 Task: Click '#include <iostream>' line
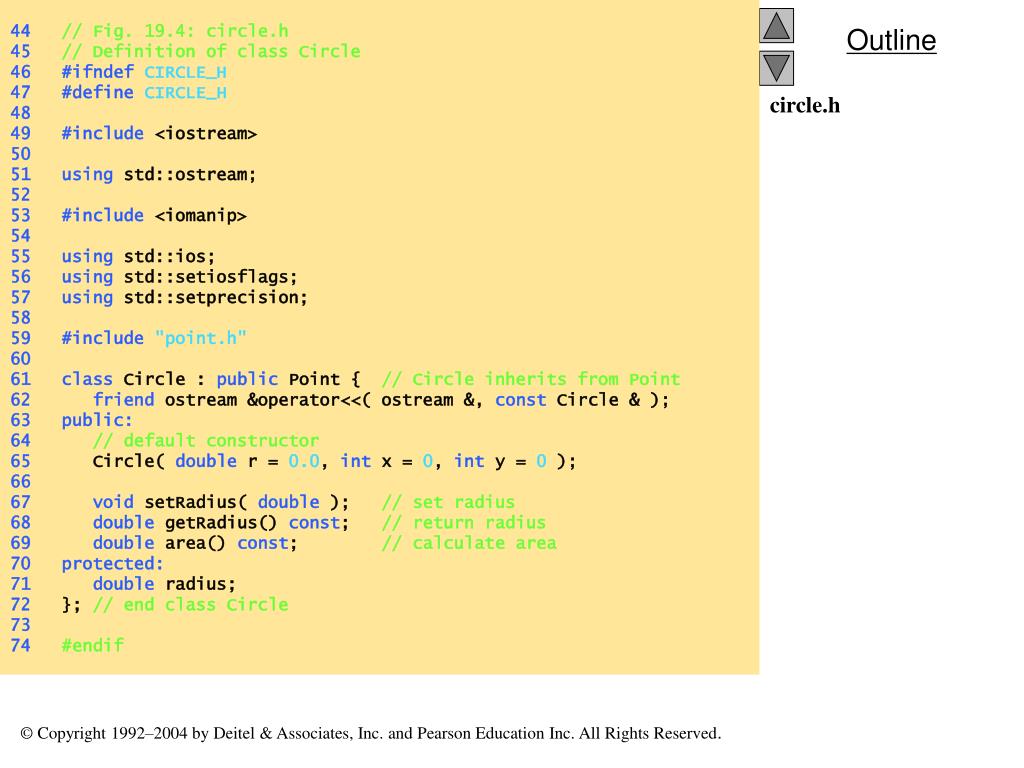pos(159,133)
